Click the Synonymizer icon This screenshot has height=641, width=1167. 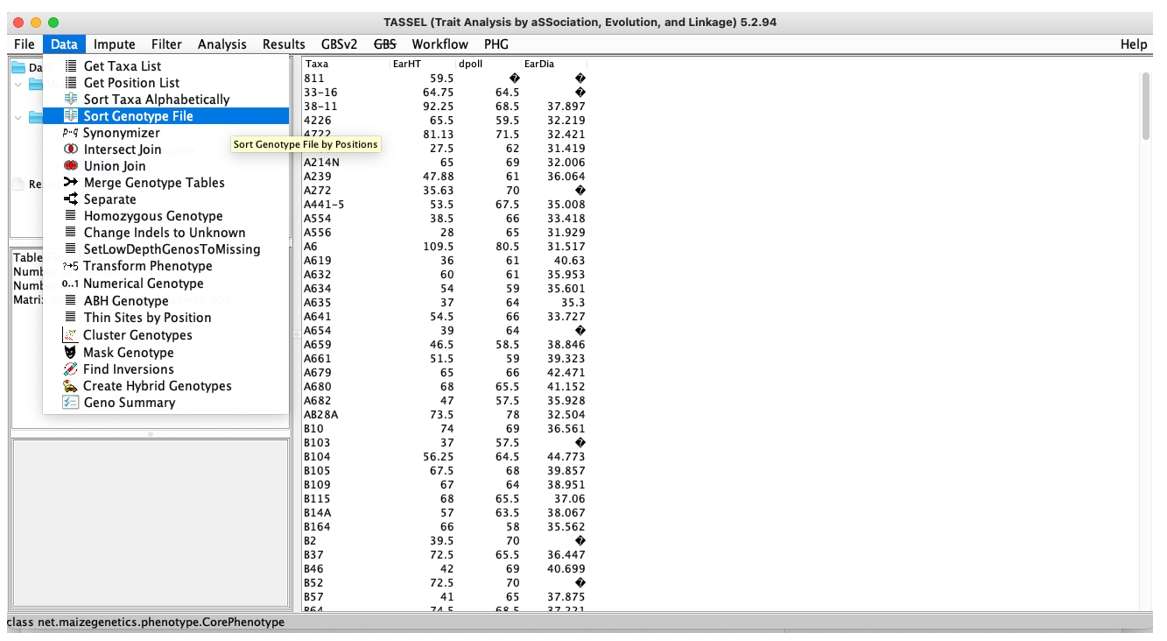tap(70, 133)
